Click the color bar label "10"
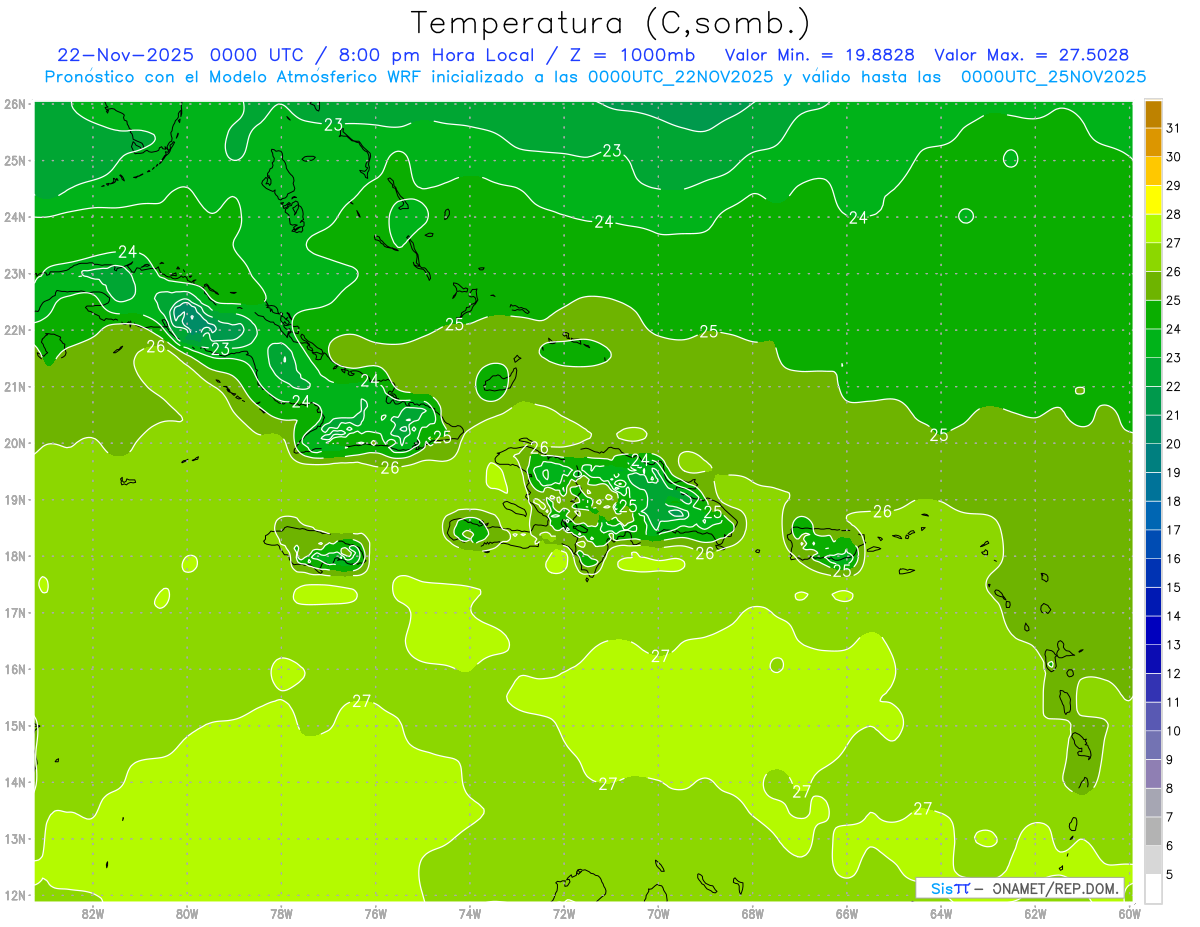Viewport: 1200px width, 927px height. coord(1174,731)
